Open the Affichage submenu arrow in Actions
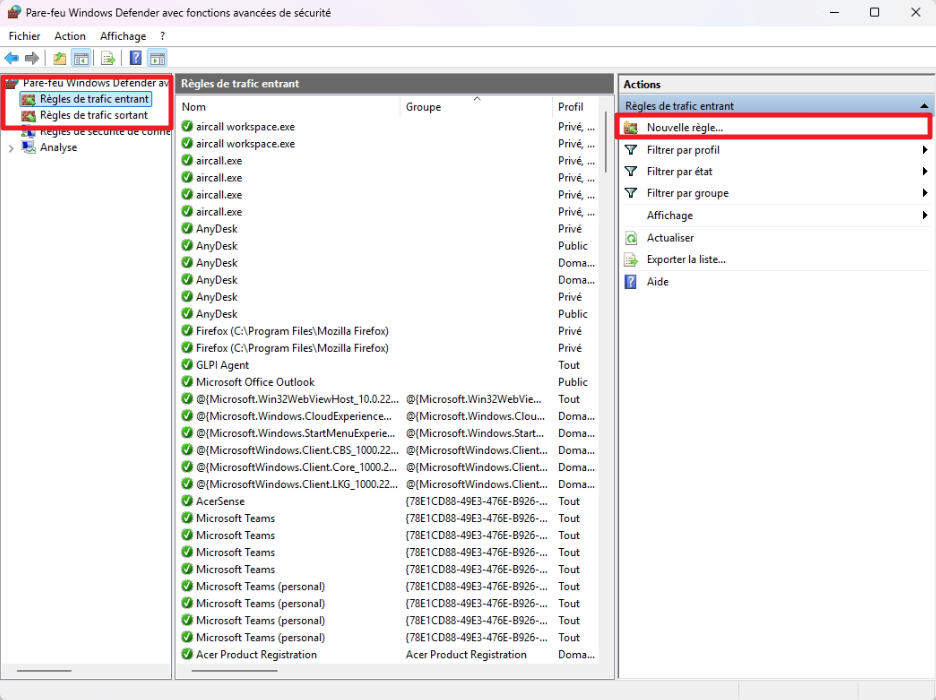Image resolution: width=936 pixels, height=700 pixels. click(x=925, y=215)
